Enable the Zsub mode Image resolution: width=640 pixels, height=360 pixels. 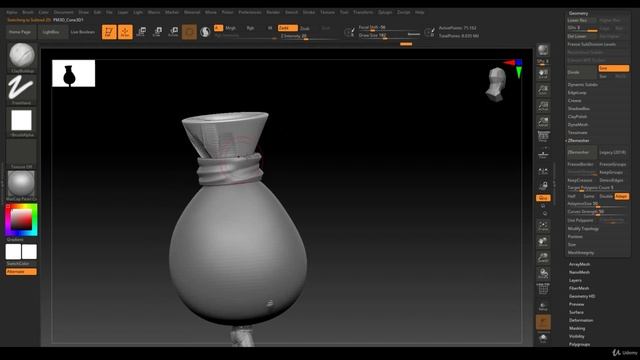pyautogui.click(x=305, y=29)
